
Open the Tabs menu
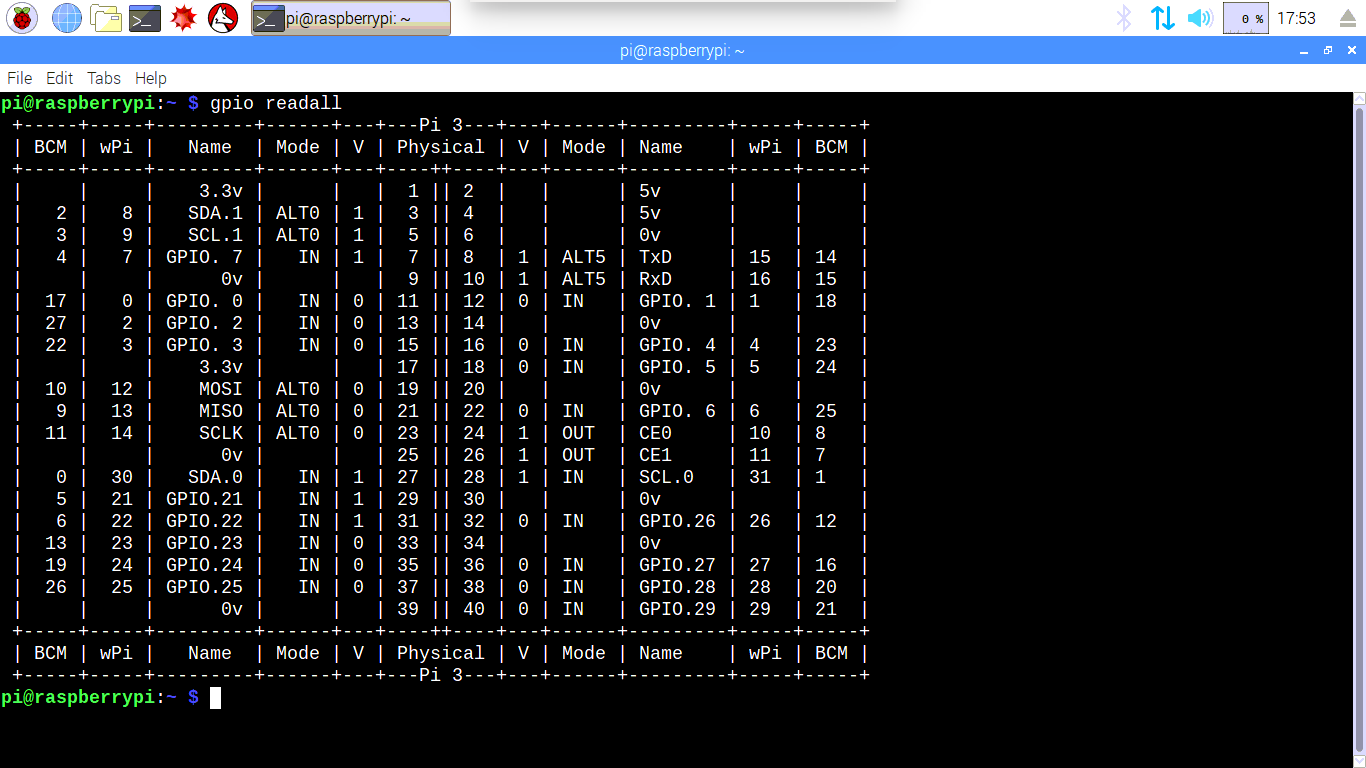pyautogui.click(x=104, y=78)
